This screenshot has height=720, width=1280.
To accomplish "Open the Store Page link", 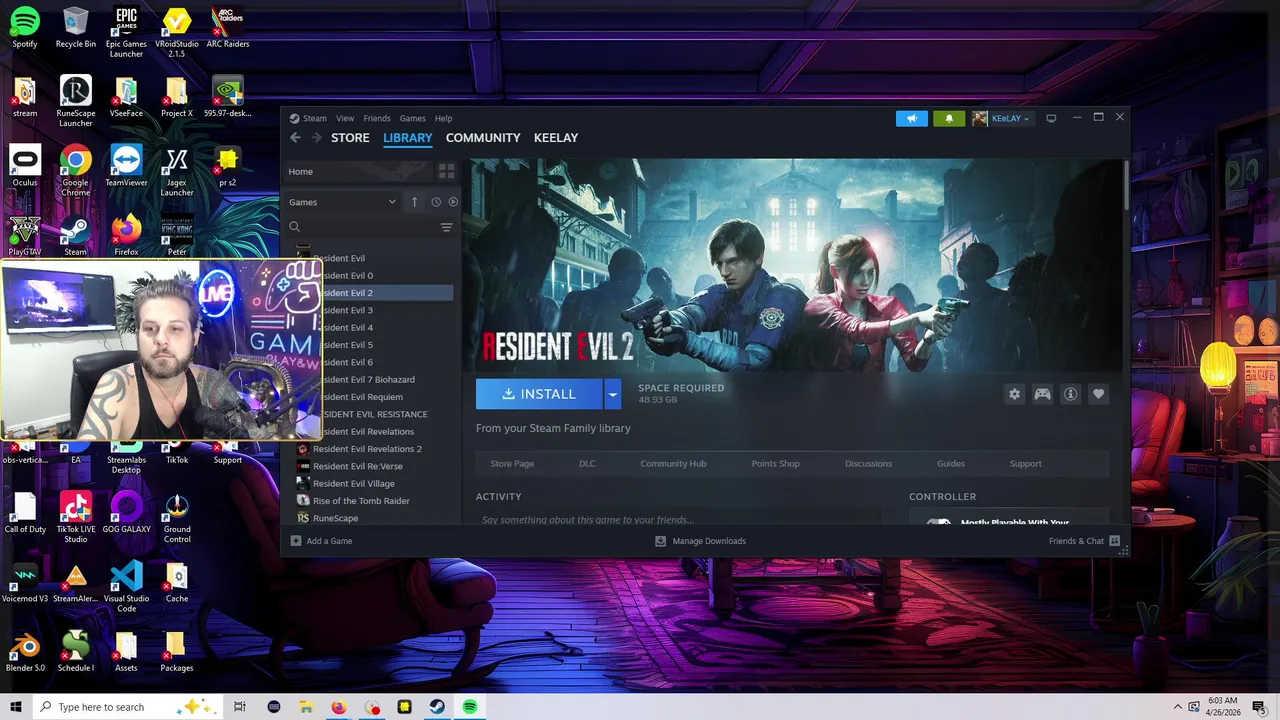I will (x=512, y=464).
